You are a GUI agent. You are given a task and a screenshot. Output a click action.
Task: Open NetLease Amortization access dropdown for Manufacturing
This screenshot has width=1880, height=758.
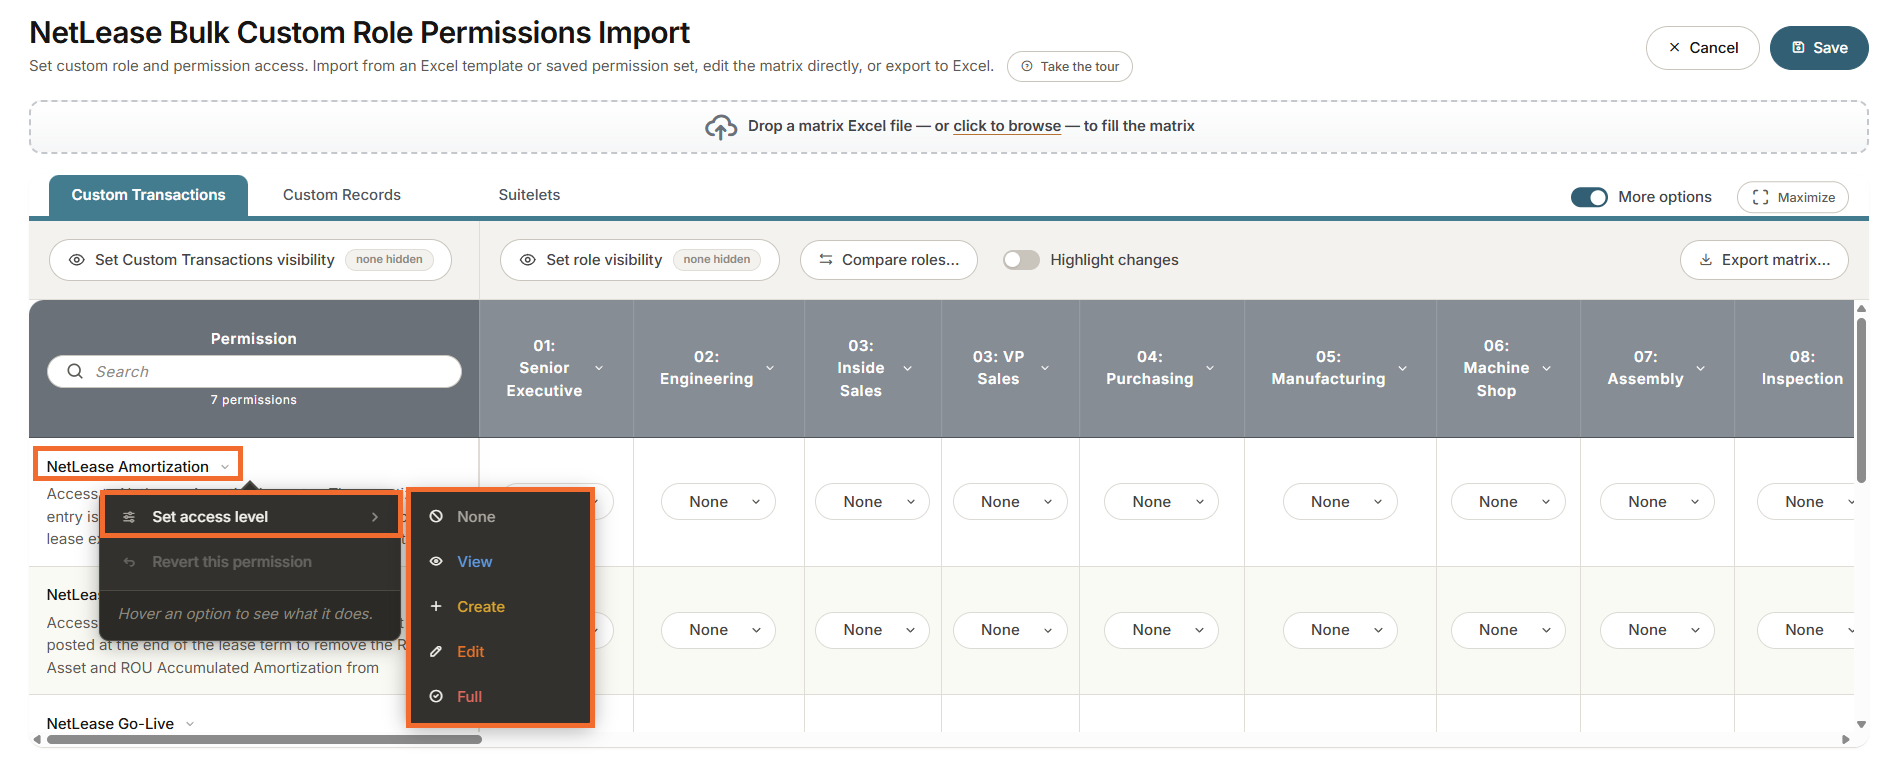tap(1340, 502)
